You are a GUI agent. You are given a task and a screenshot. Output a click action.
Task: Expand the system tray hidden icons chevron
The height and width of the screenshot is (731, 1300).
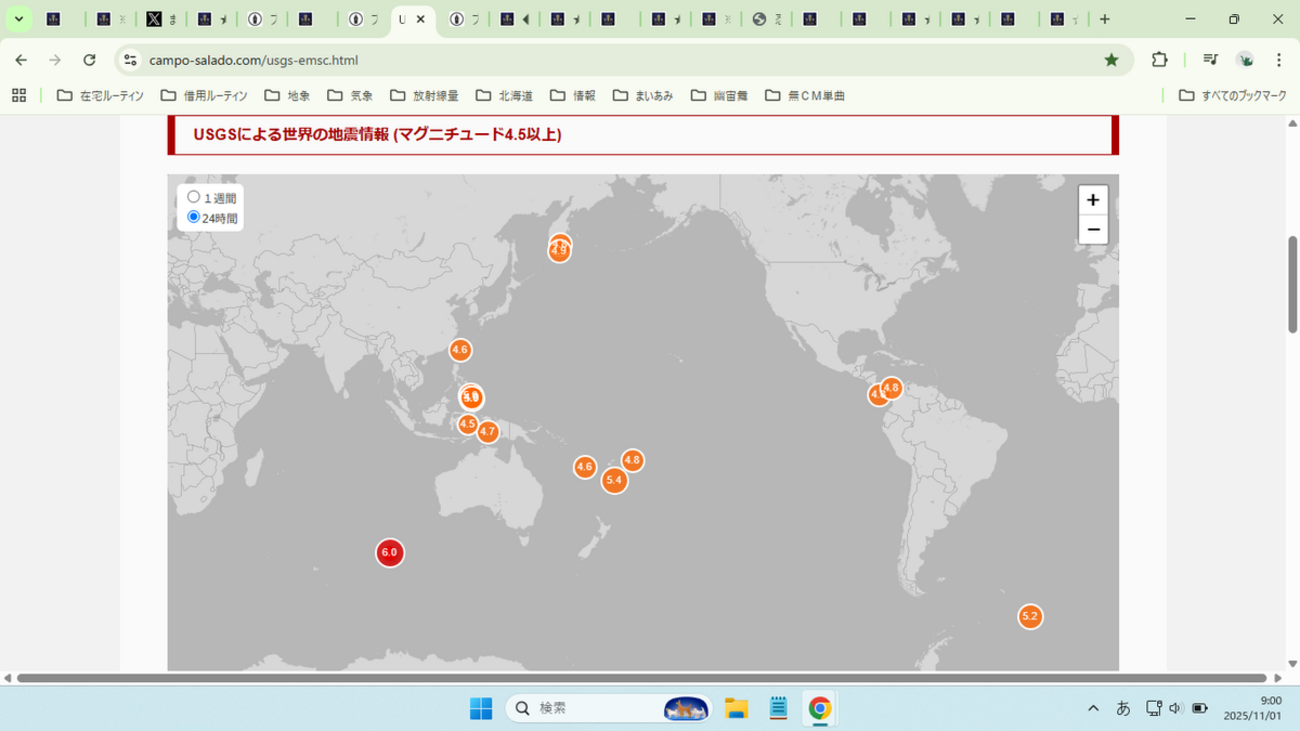point(1093,708)
